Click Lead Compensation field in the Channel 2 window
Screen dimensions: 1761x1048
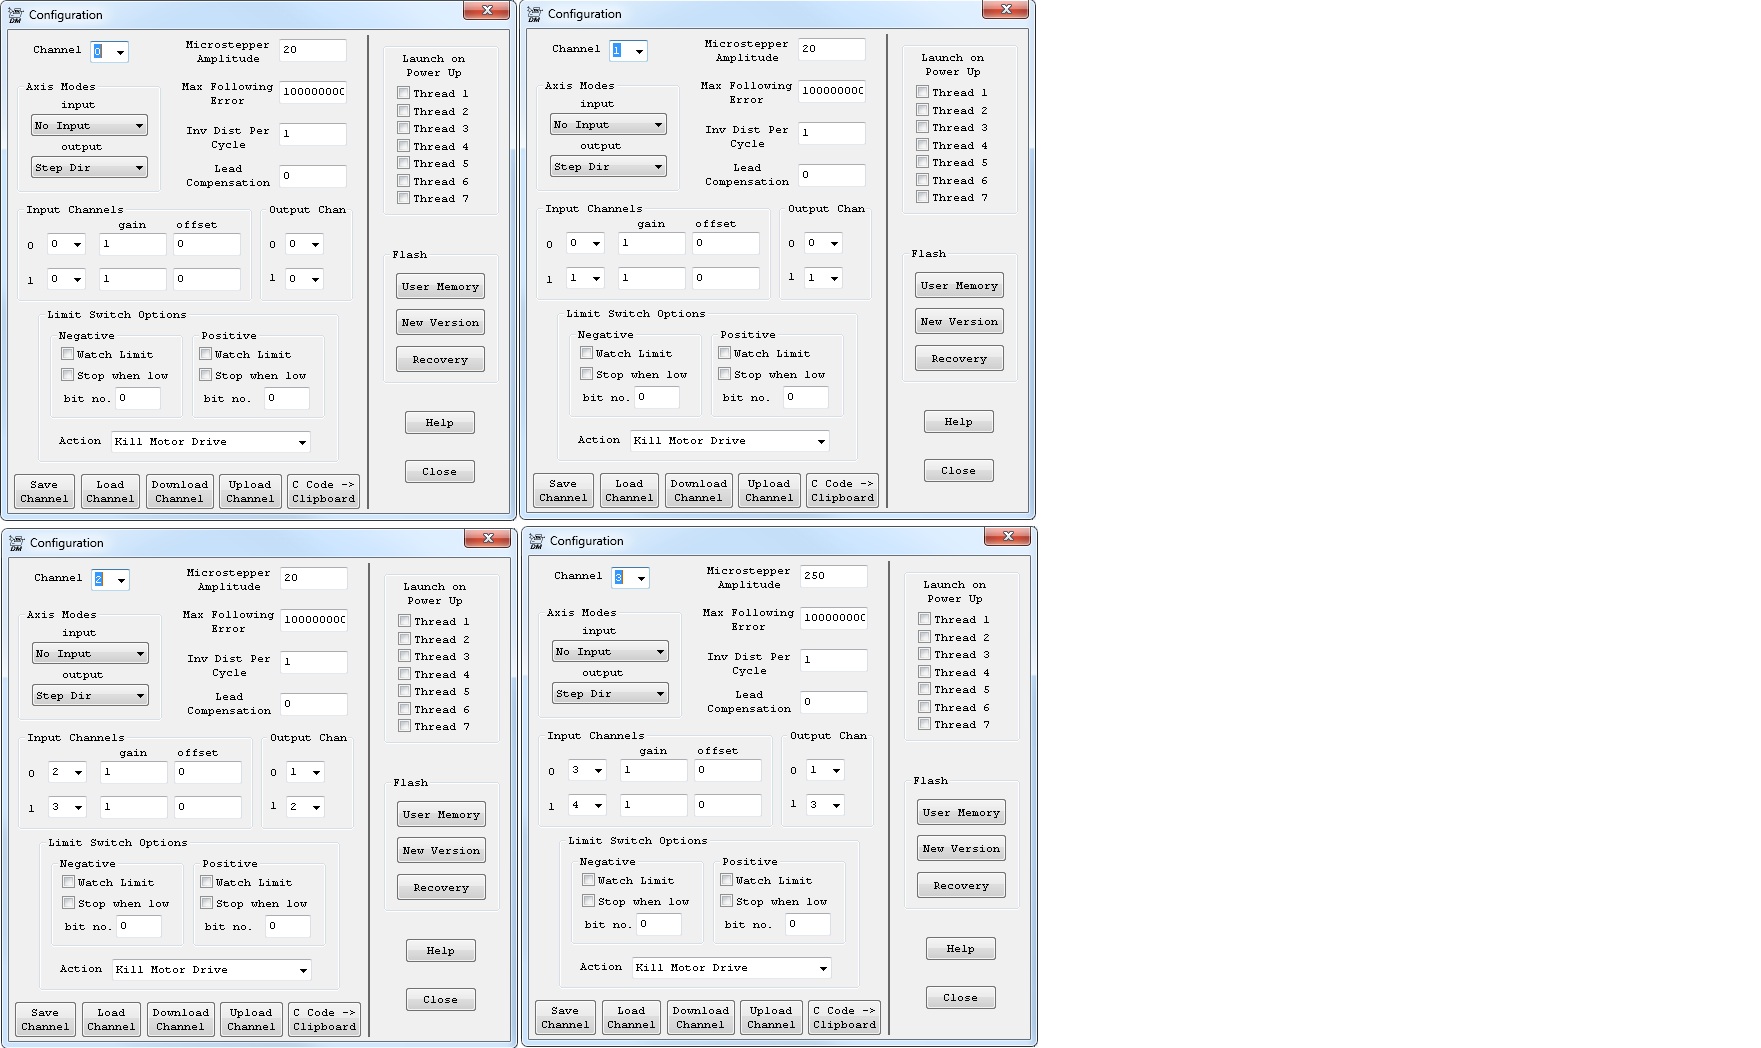313,704
